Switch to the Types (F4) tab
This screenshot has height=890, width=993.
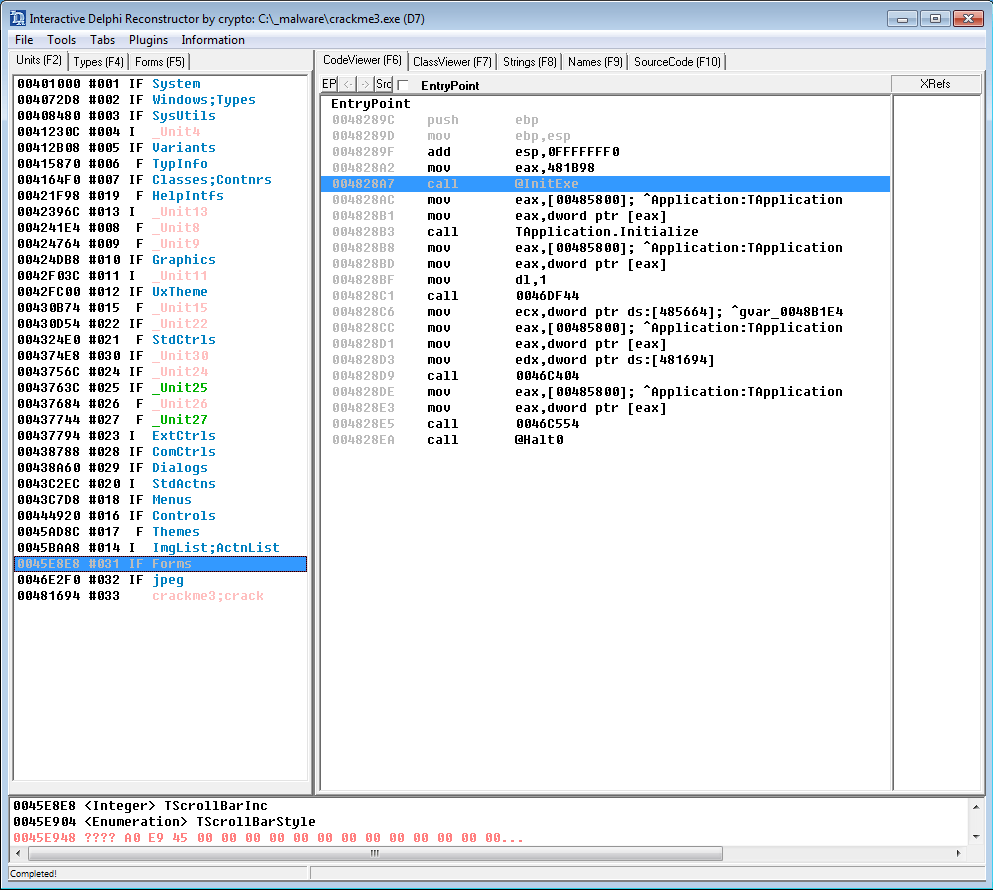coord(100,62)
